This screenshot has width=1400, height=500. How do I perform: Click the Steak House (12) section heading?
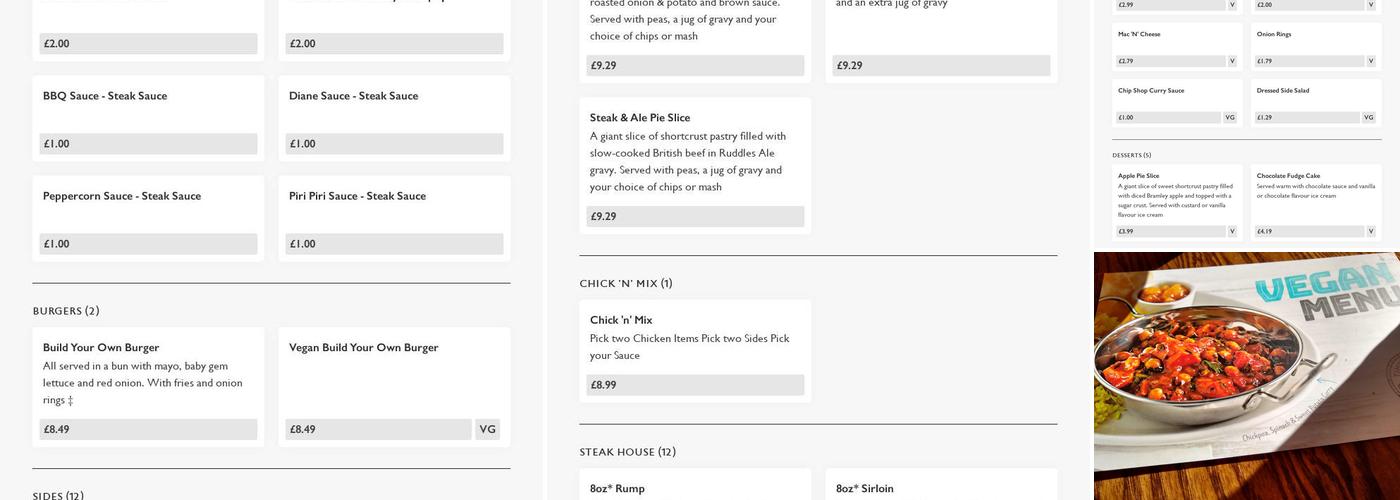pyautogui.click(x=627, y=452)
